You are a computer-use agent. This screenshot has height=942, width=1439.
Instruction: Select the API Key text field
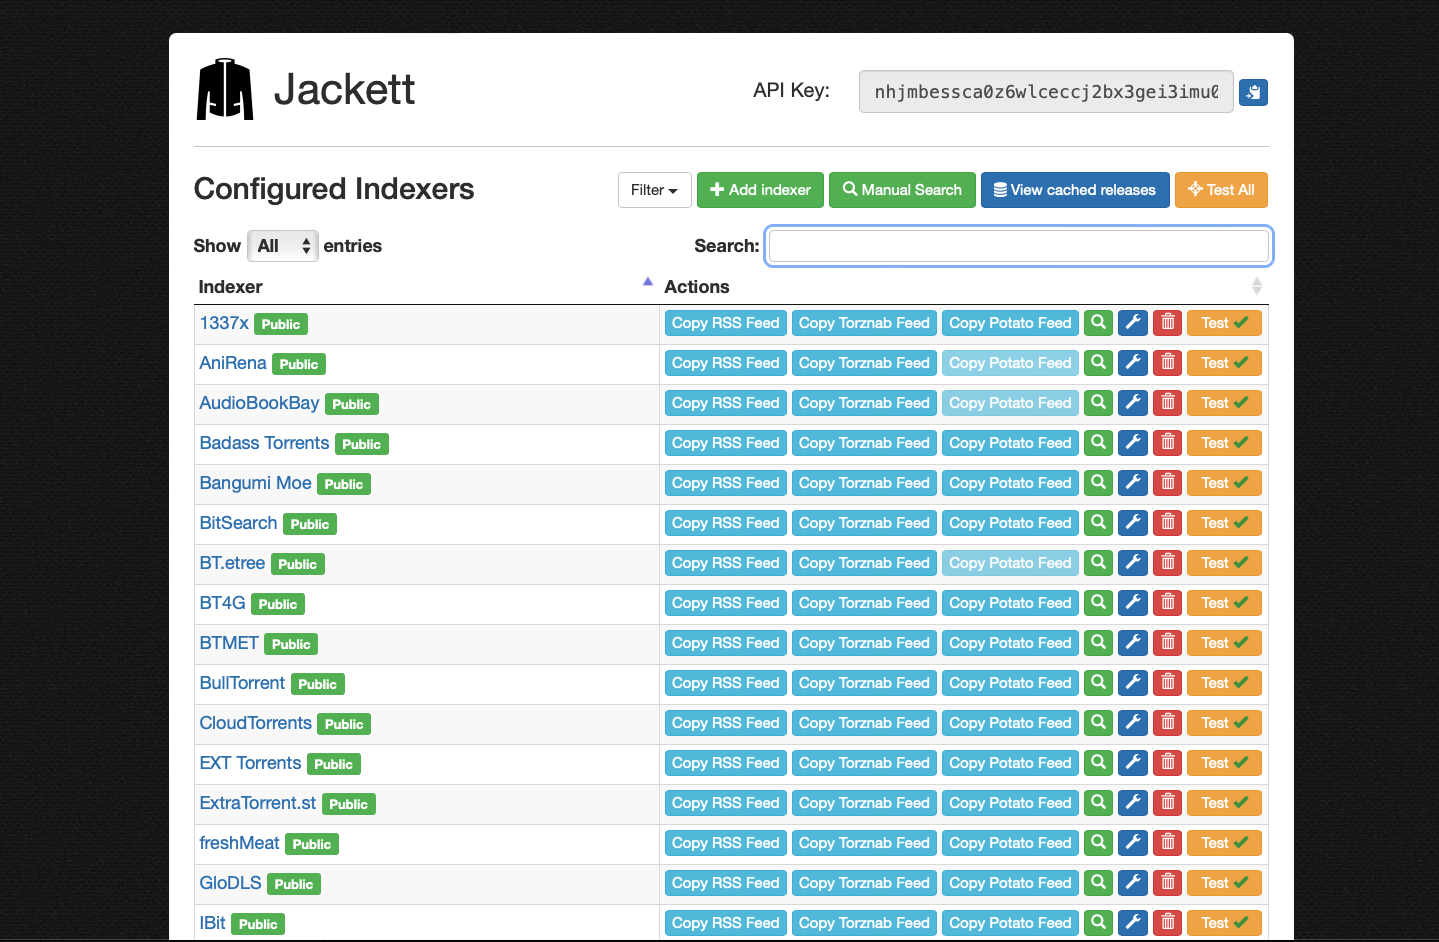(1046, 92)
